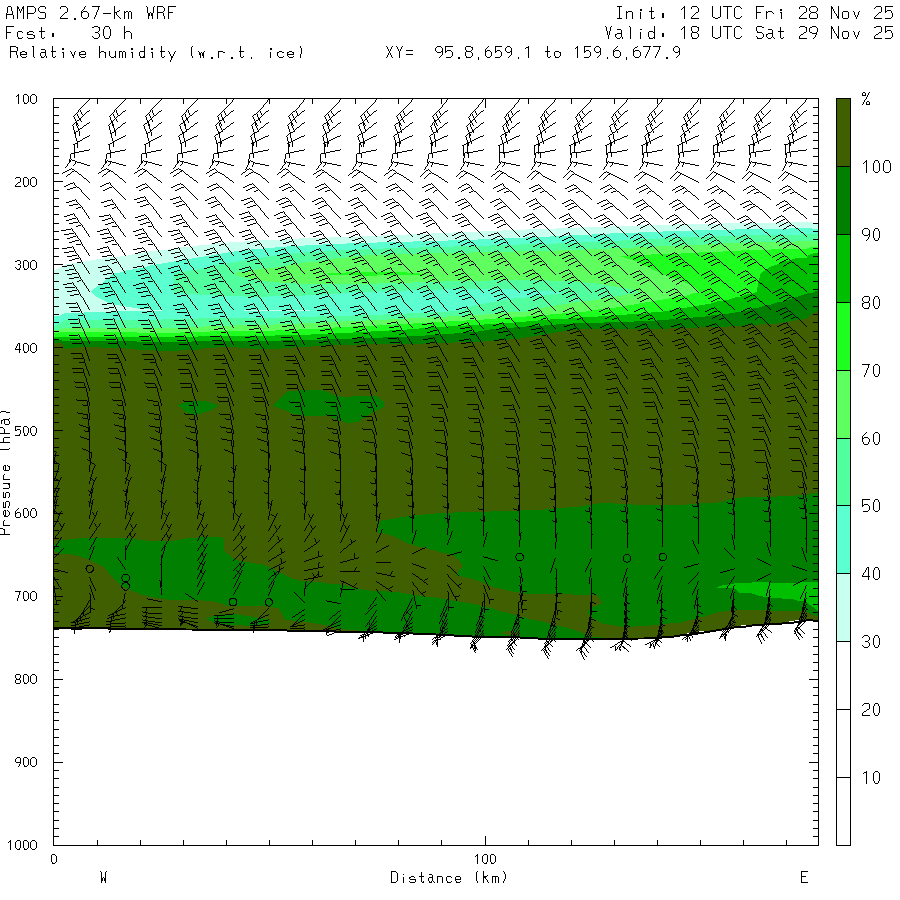Click the colorbar '80' value label

[x=871, y=303]
